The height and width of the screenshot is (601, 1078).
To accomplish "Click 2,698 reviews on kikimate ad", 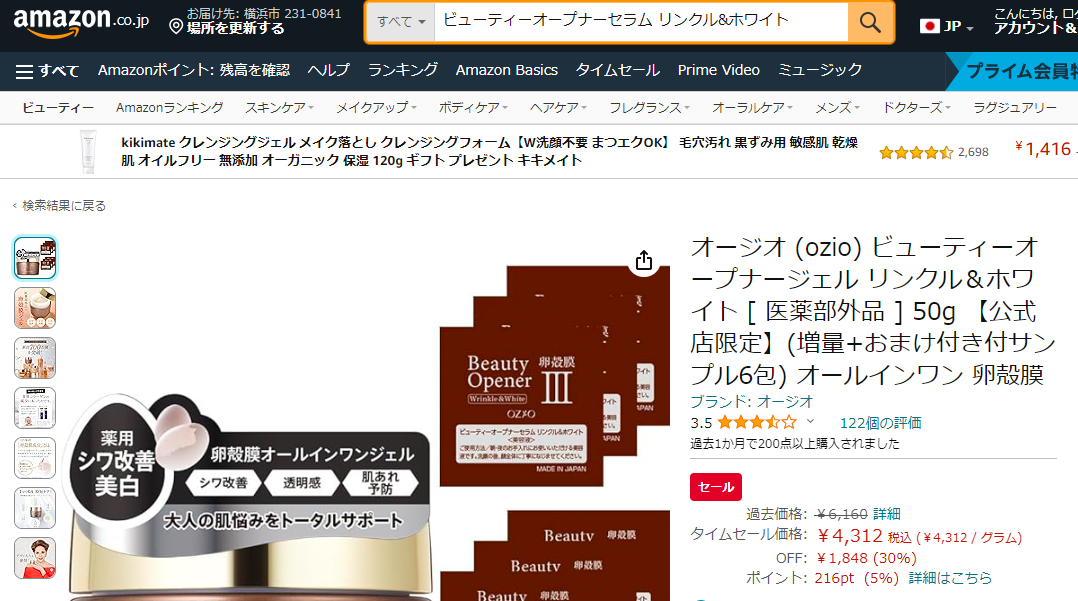I will click(x=973, y=152).
